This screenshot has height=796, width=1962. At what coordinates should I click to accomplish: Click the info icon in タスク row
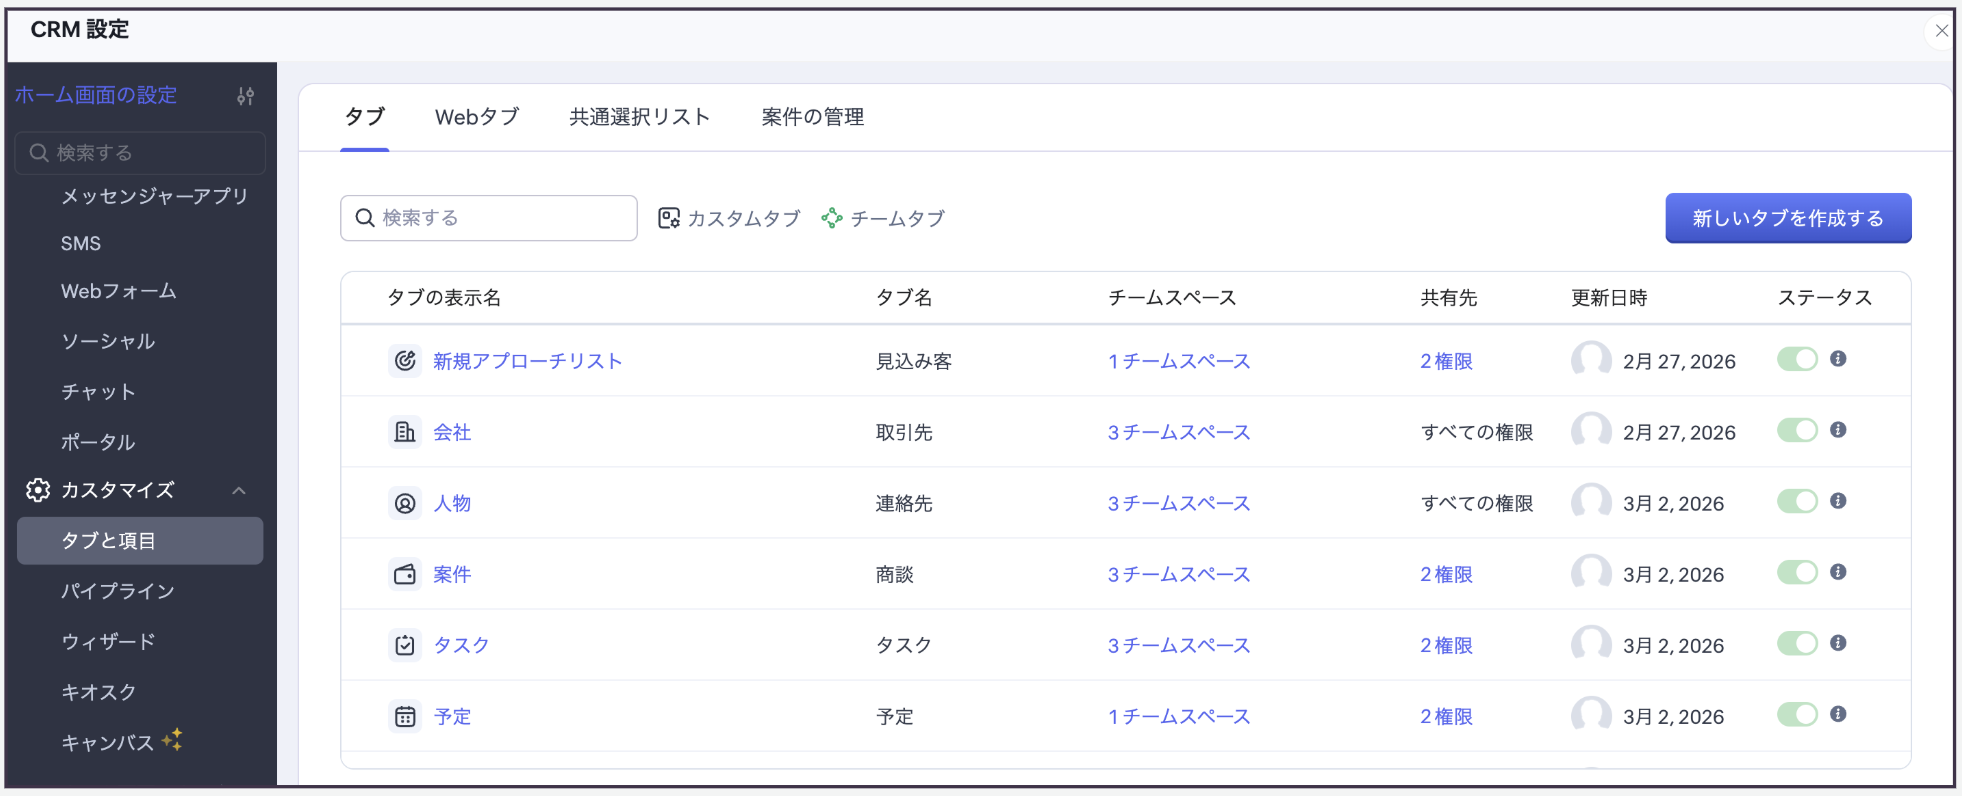pos(1838,643)
